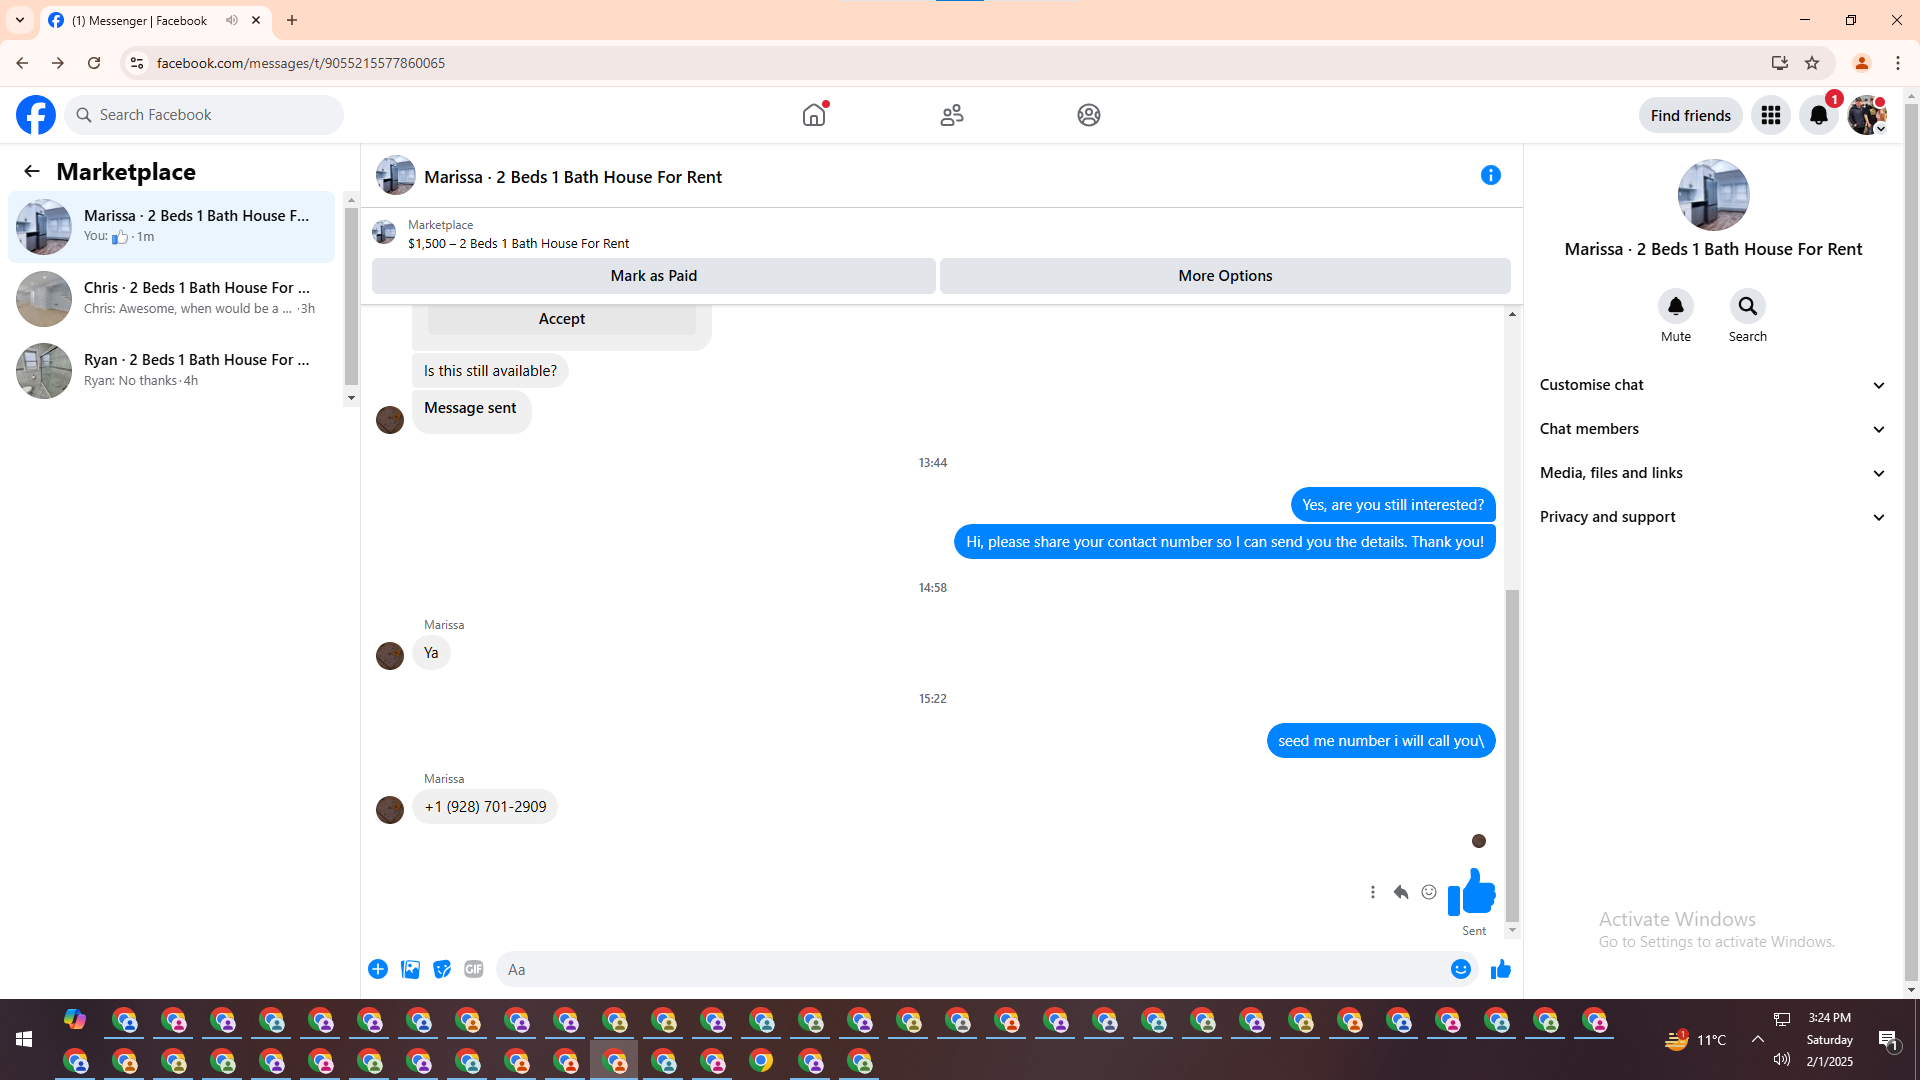This screenshot has height=1080, width=1920.
Task: Mute the browser tab audio
Action: tap(232, 20)
